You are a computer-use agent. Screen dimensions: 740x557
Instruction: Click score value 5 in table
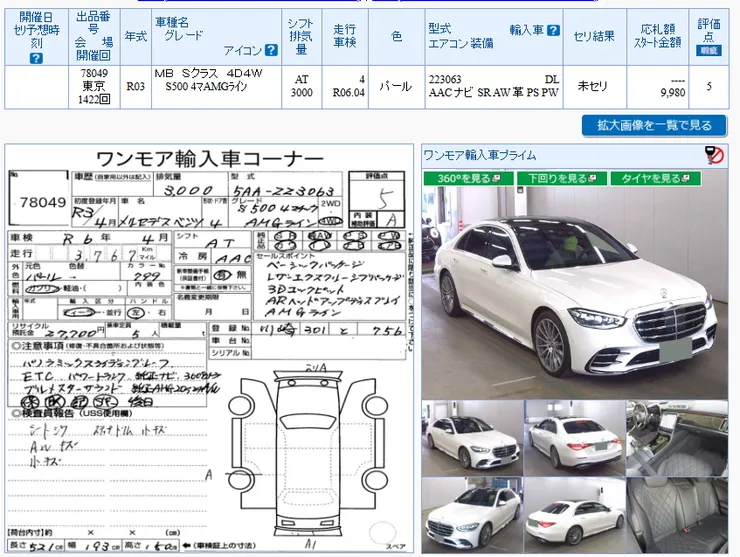[709, 86]
